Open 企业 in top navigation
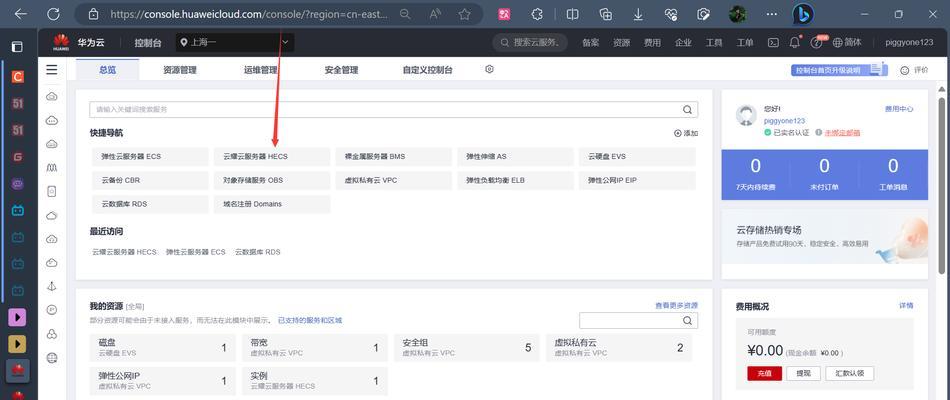This screenshot has height=400, width=950. click(x=683, y=42)
